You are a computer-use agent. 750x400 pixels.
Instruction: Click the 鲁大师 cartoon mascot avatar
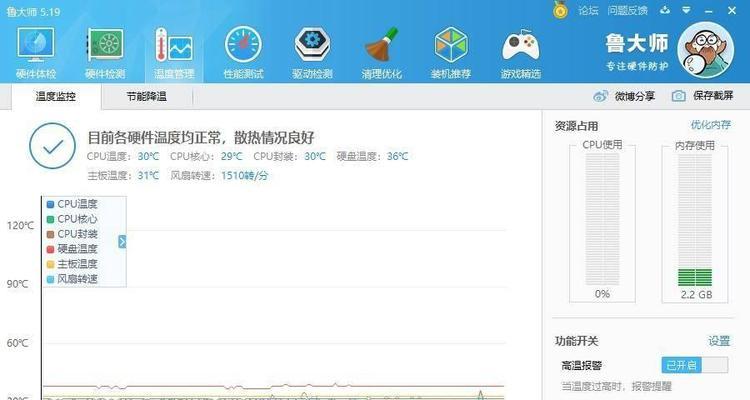pyautogui.click(x=706, y=50)
